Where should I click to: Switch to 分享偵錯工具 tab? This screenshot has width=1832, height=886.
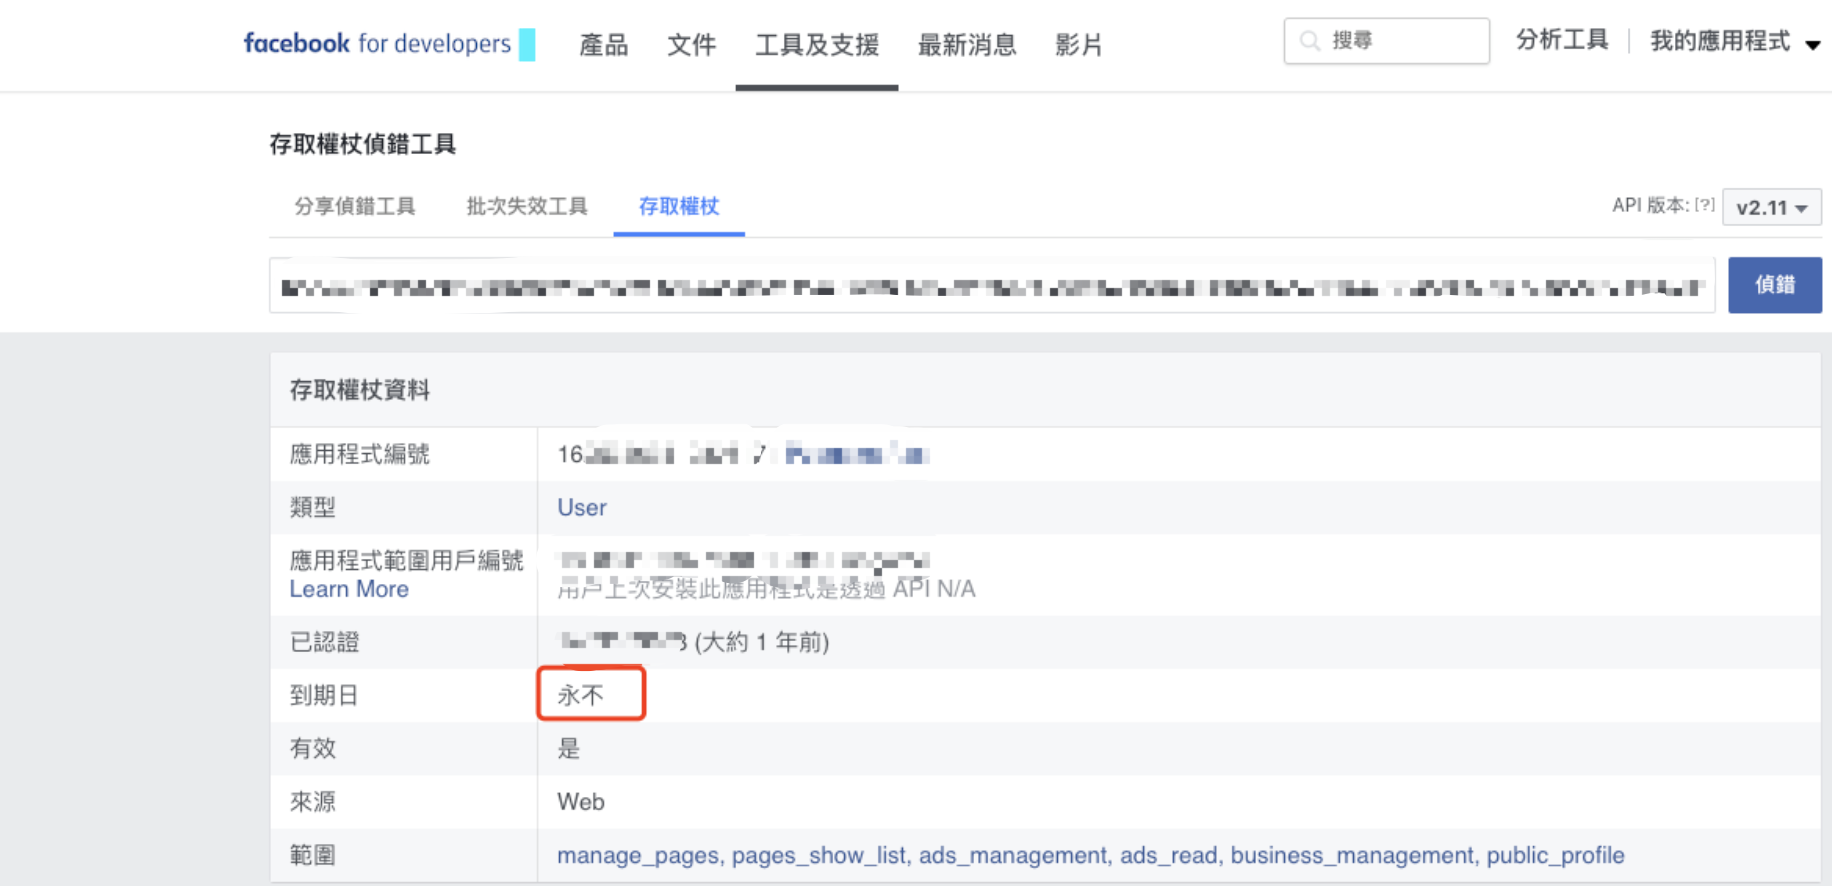(x=355, y=206)
